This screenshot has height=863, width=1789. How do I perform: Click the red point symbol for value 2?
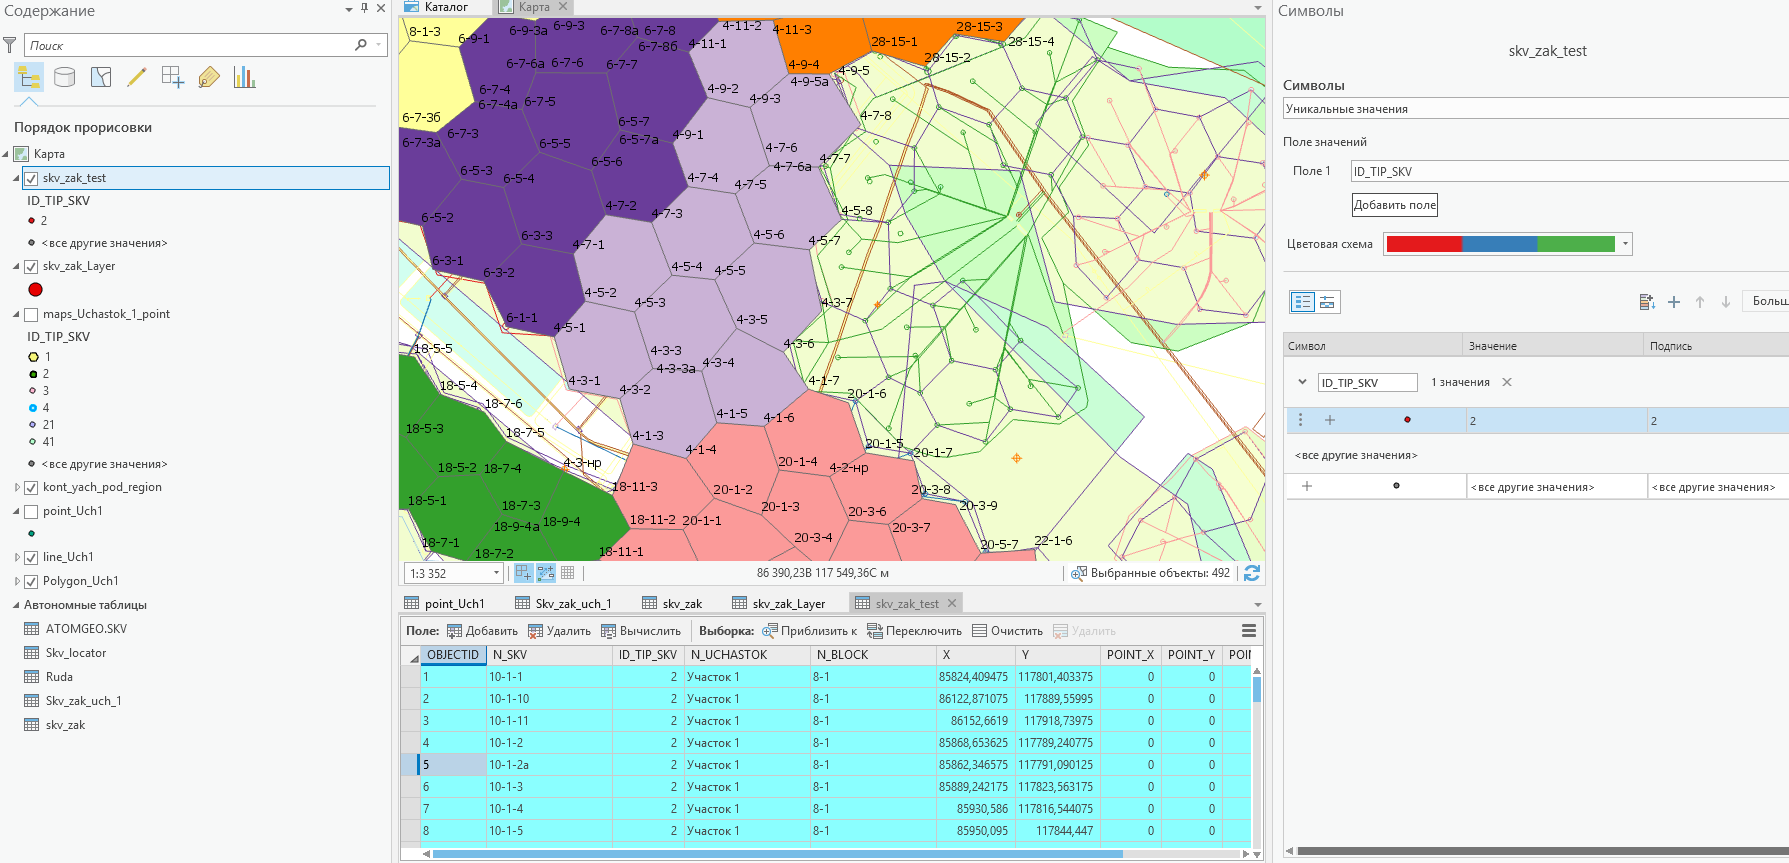pos(1407,421)
